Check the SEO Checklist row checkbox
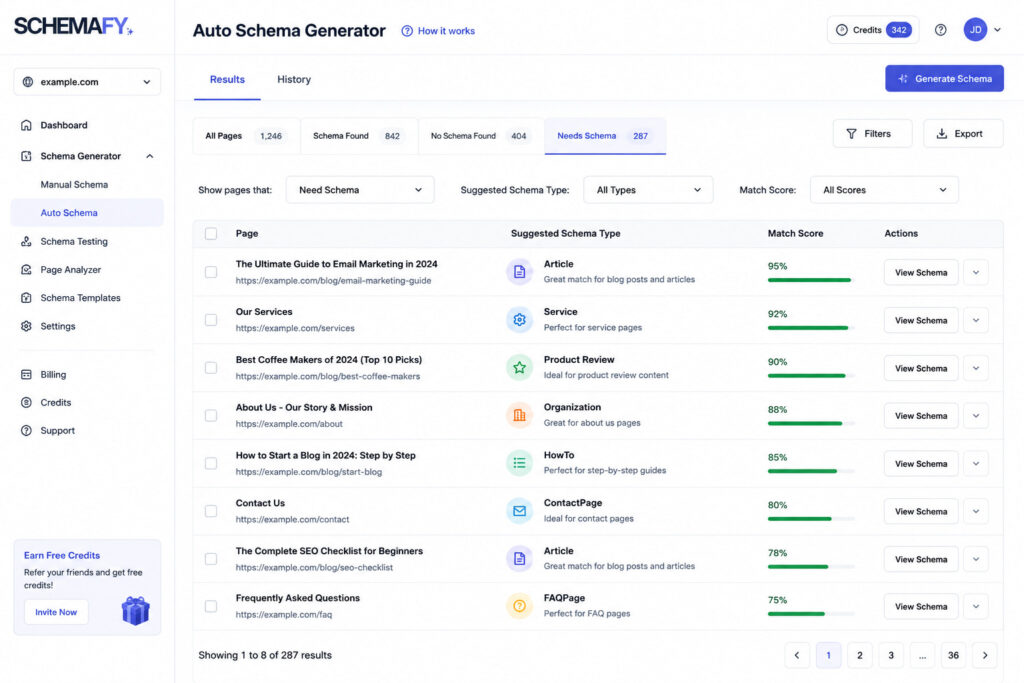This screenshot has width=1024, height=683. tap(211, 558)
